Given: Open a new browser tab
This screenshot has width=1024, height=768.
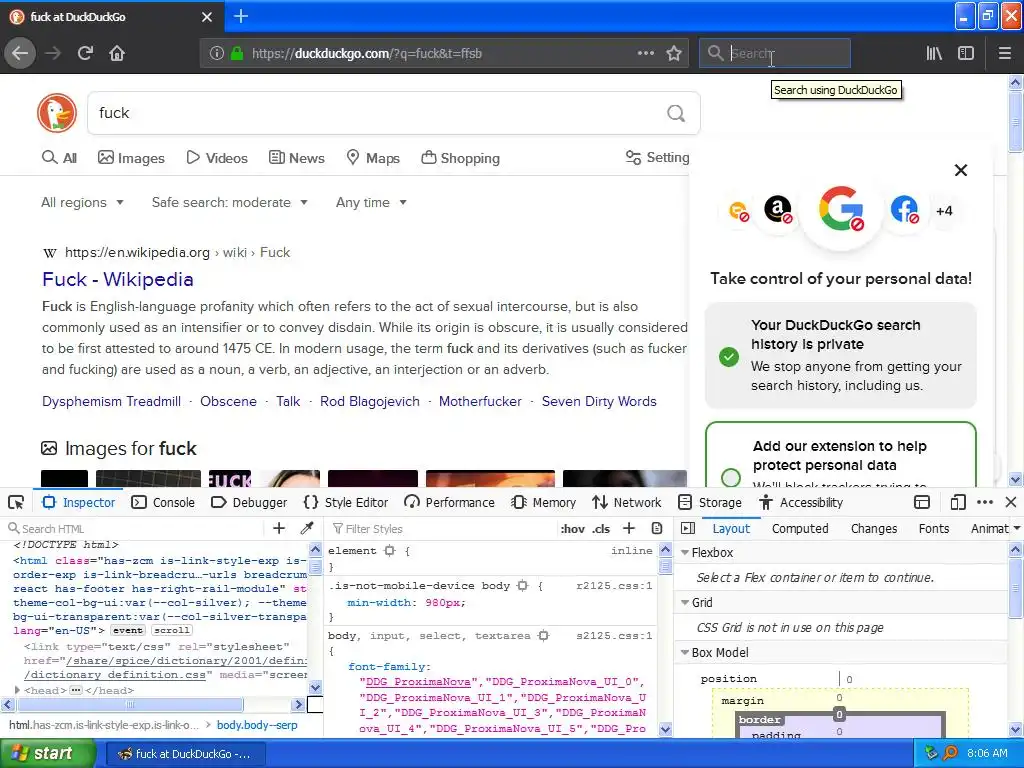Looking at the screenshot, I should point(241,16).
